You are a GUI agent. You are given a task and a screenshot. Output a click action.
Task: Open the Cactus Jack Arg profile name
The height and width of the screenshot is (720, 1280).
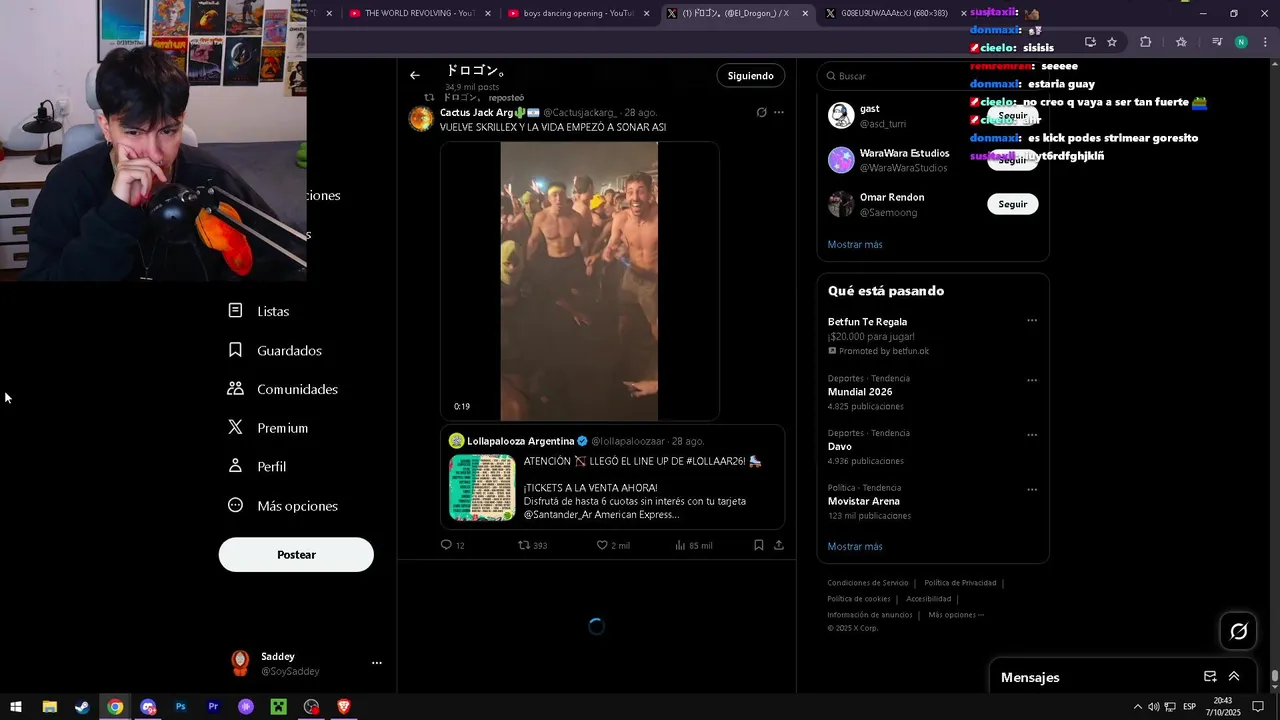[476, 112]
